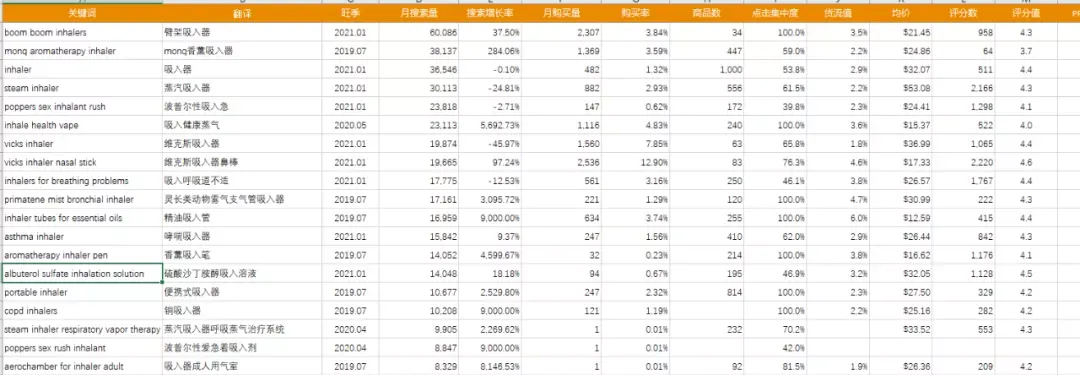1080x375 pixels.
Task: Click the "aerochamber for inhaler adult" cell
Action: pos(81,366)
